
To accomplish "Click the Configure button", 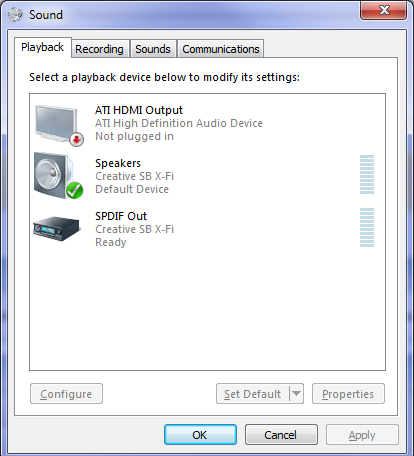I will click(x=66, y=394).
